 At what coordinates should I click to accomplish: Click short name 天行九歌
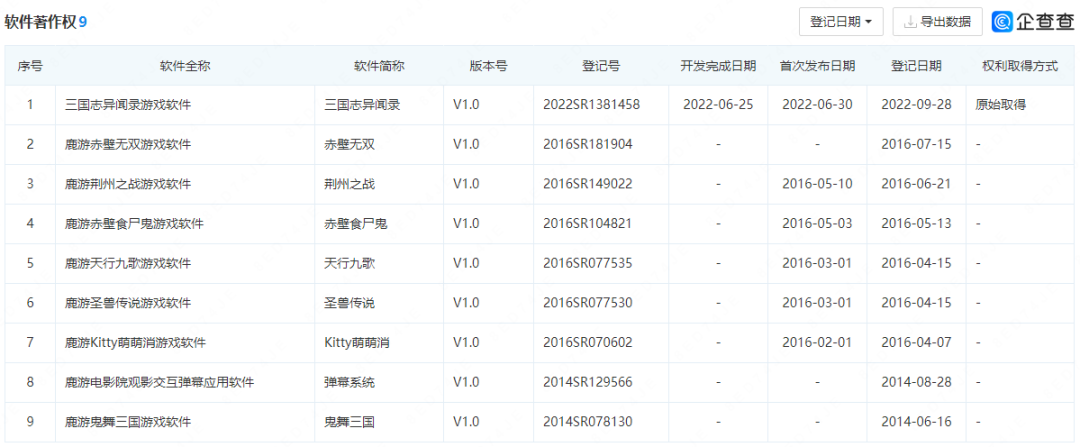(x=349, y=263)
